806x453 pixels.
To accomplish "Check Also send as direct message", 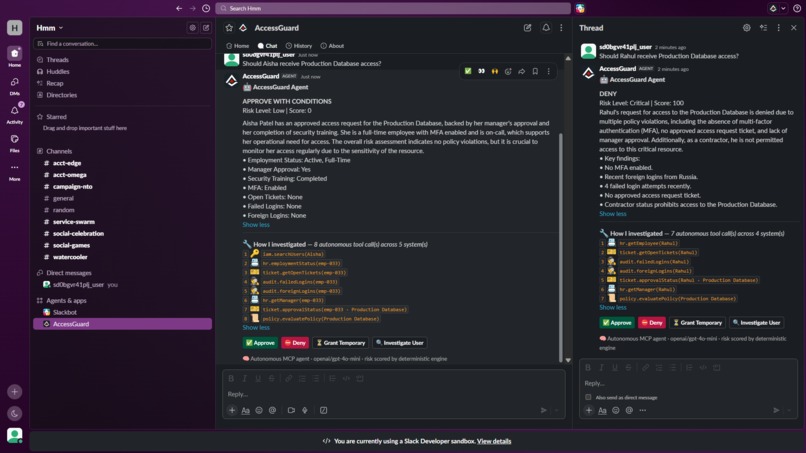I will click(588, 397).
